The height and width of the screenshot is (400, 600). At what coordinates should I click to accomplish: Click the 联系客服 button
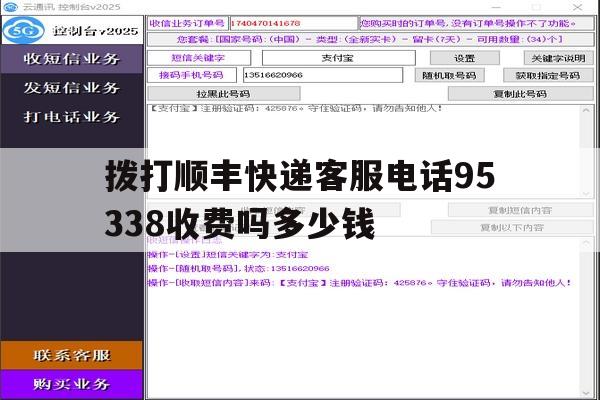click(72, 355)
